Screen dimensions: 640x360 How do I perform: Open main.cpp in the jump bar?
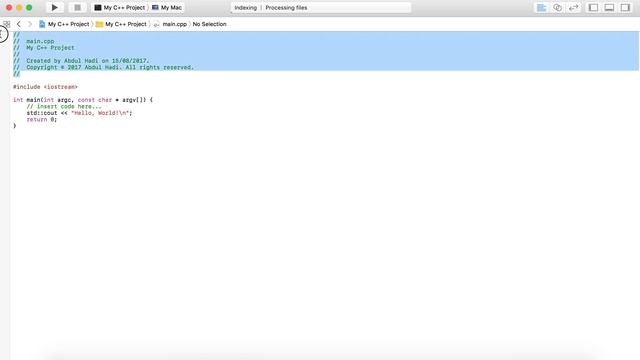[x=170, y=24]
